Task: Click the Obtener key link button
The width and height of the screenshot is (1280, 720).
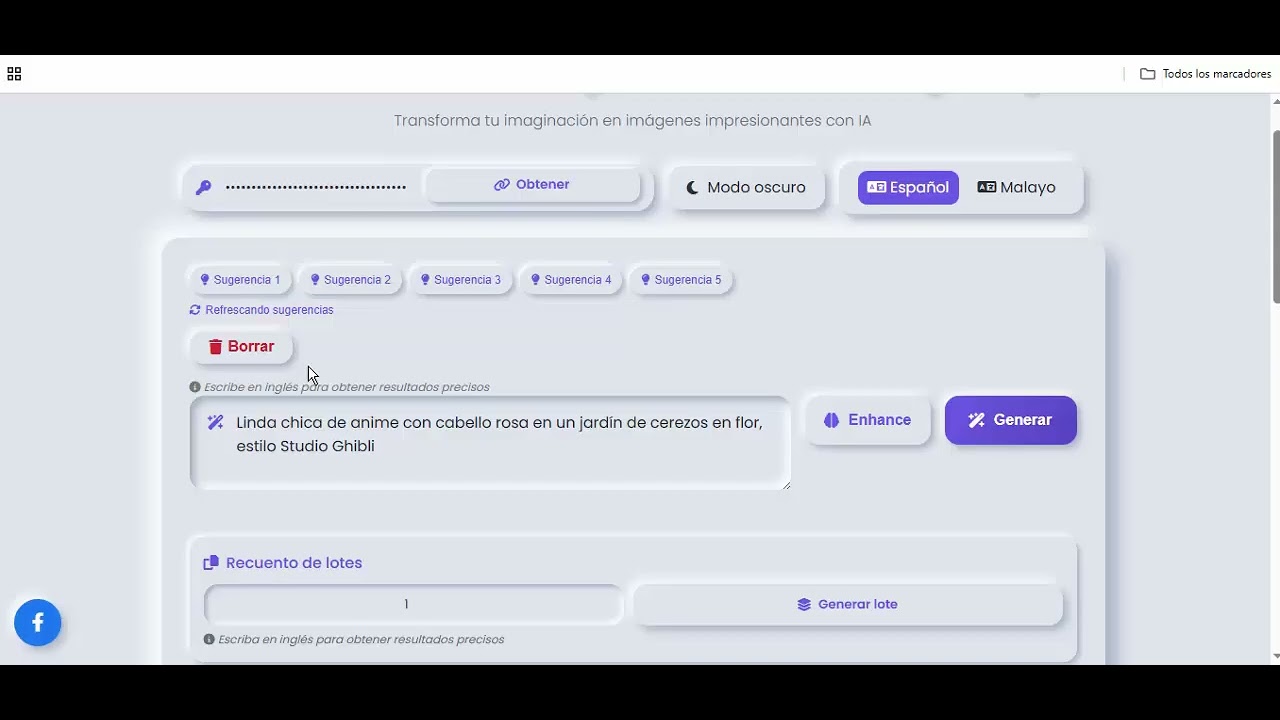Action: 532,185
